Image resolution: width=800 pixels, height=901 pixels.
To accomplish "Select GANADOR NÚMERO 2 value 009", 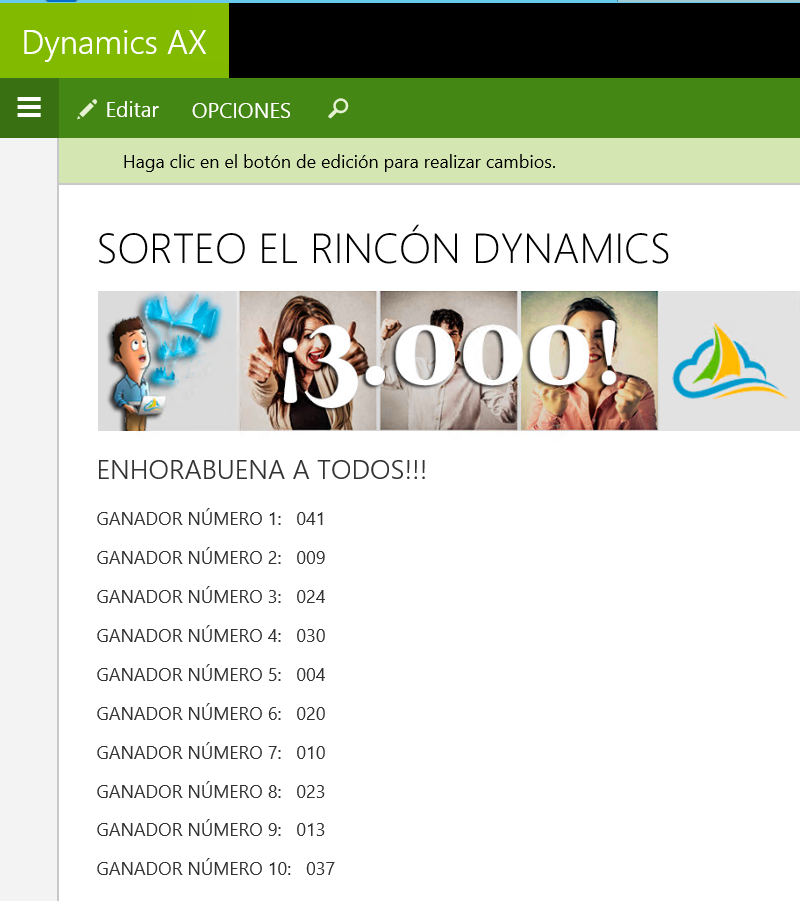I will pyautogui.click(x=311, y=558).
